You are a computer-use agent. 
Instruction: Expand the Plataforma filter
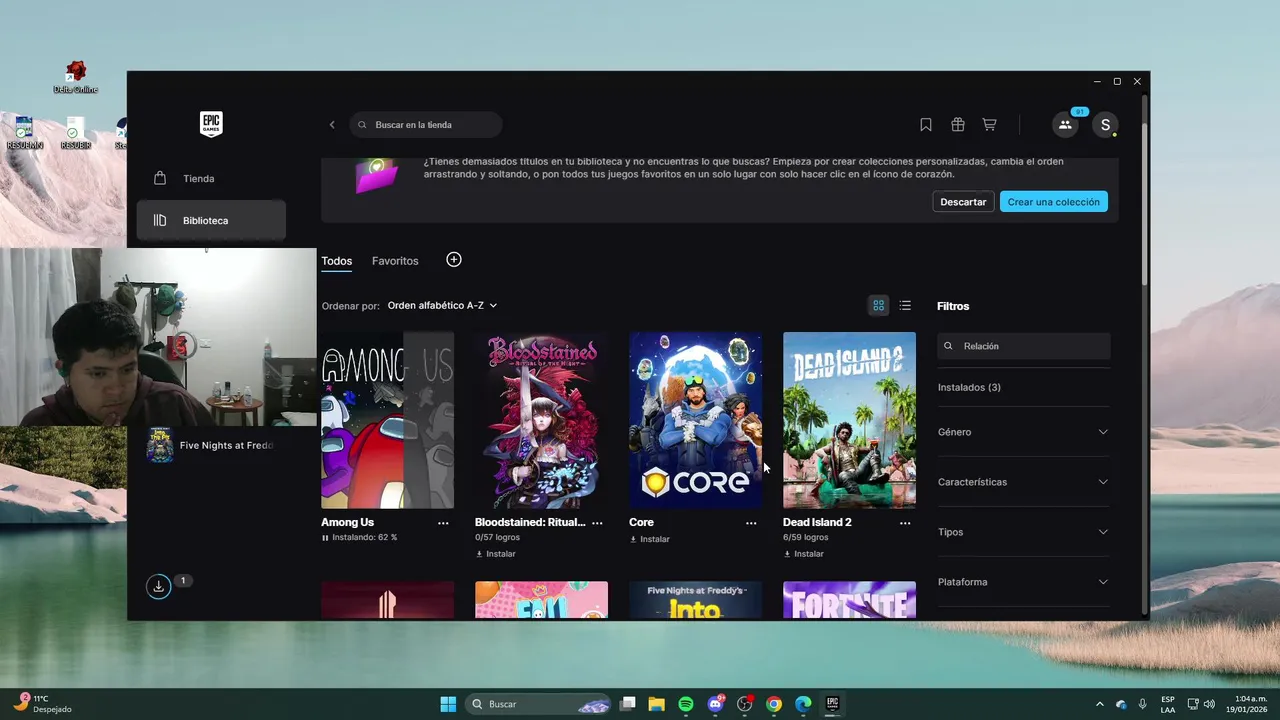1023,582
